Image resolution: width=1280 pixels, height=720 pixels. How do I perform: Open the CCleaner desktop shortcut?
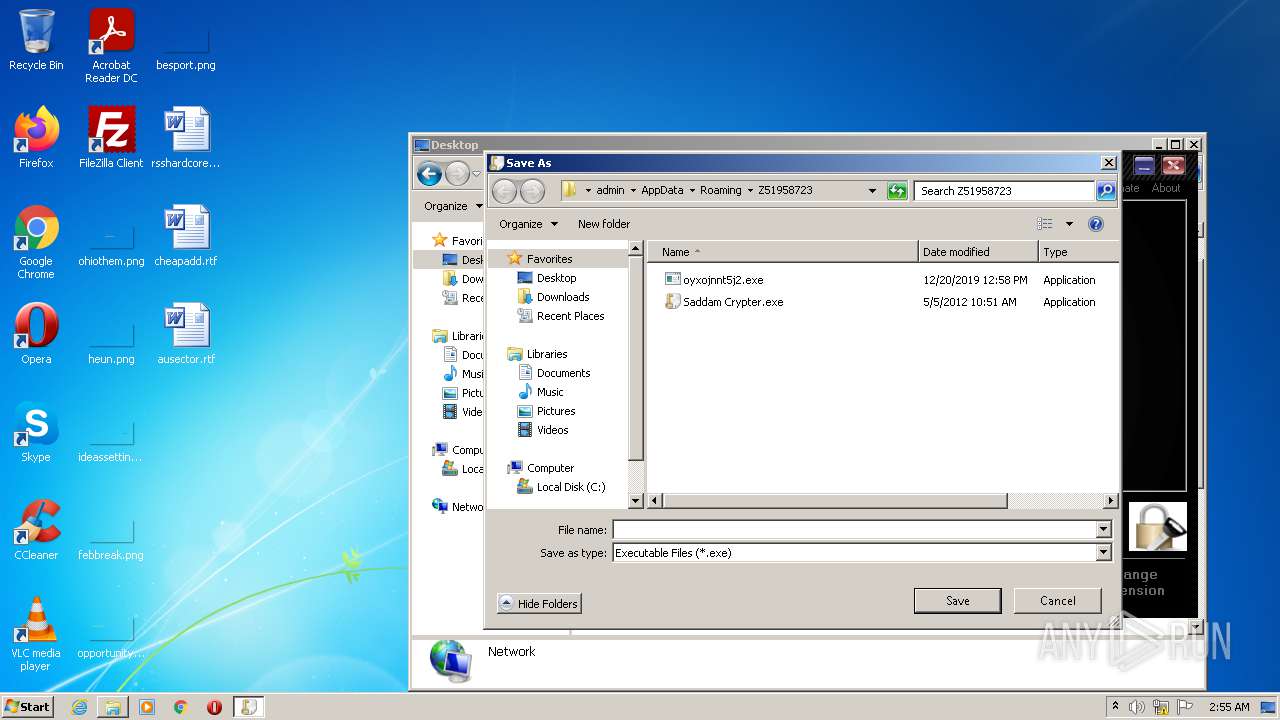tap(36, 530)
